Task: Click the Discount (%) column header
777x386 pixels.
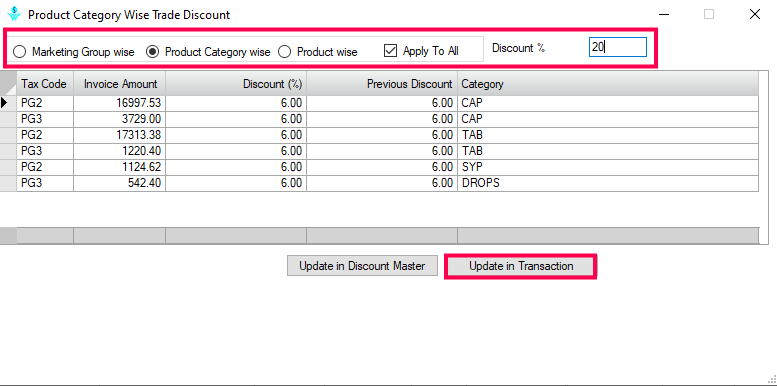Action: (236, 84)
